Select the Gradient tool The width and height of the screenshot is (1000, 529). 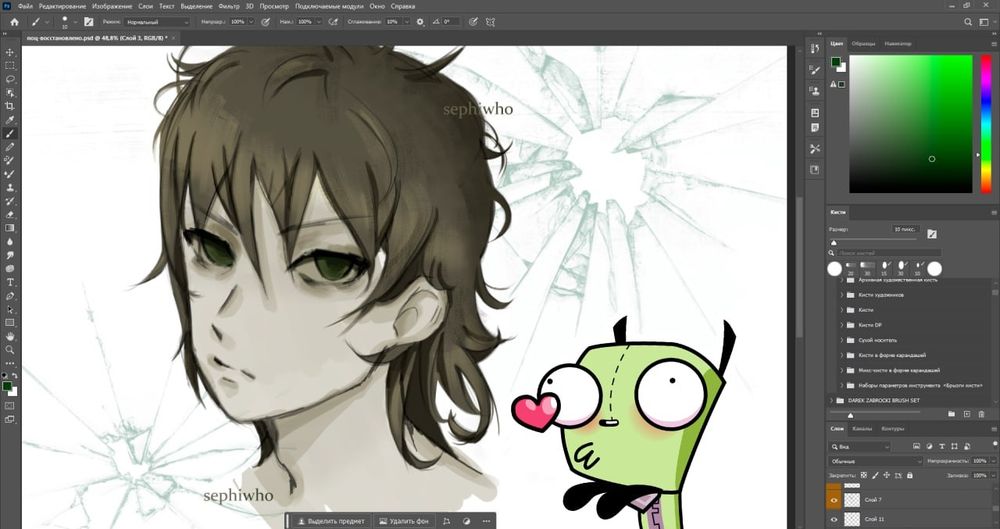pyautogui.click(x=10, y=228)
